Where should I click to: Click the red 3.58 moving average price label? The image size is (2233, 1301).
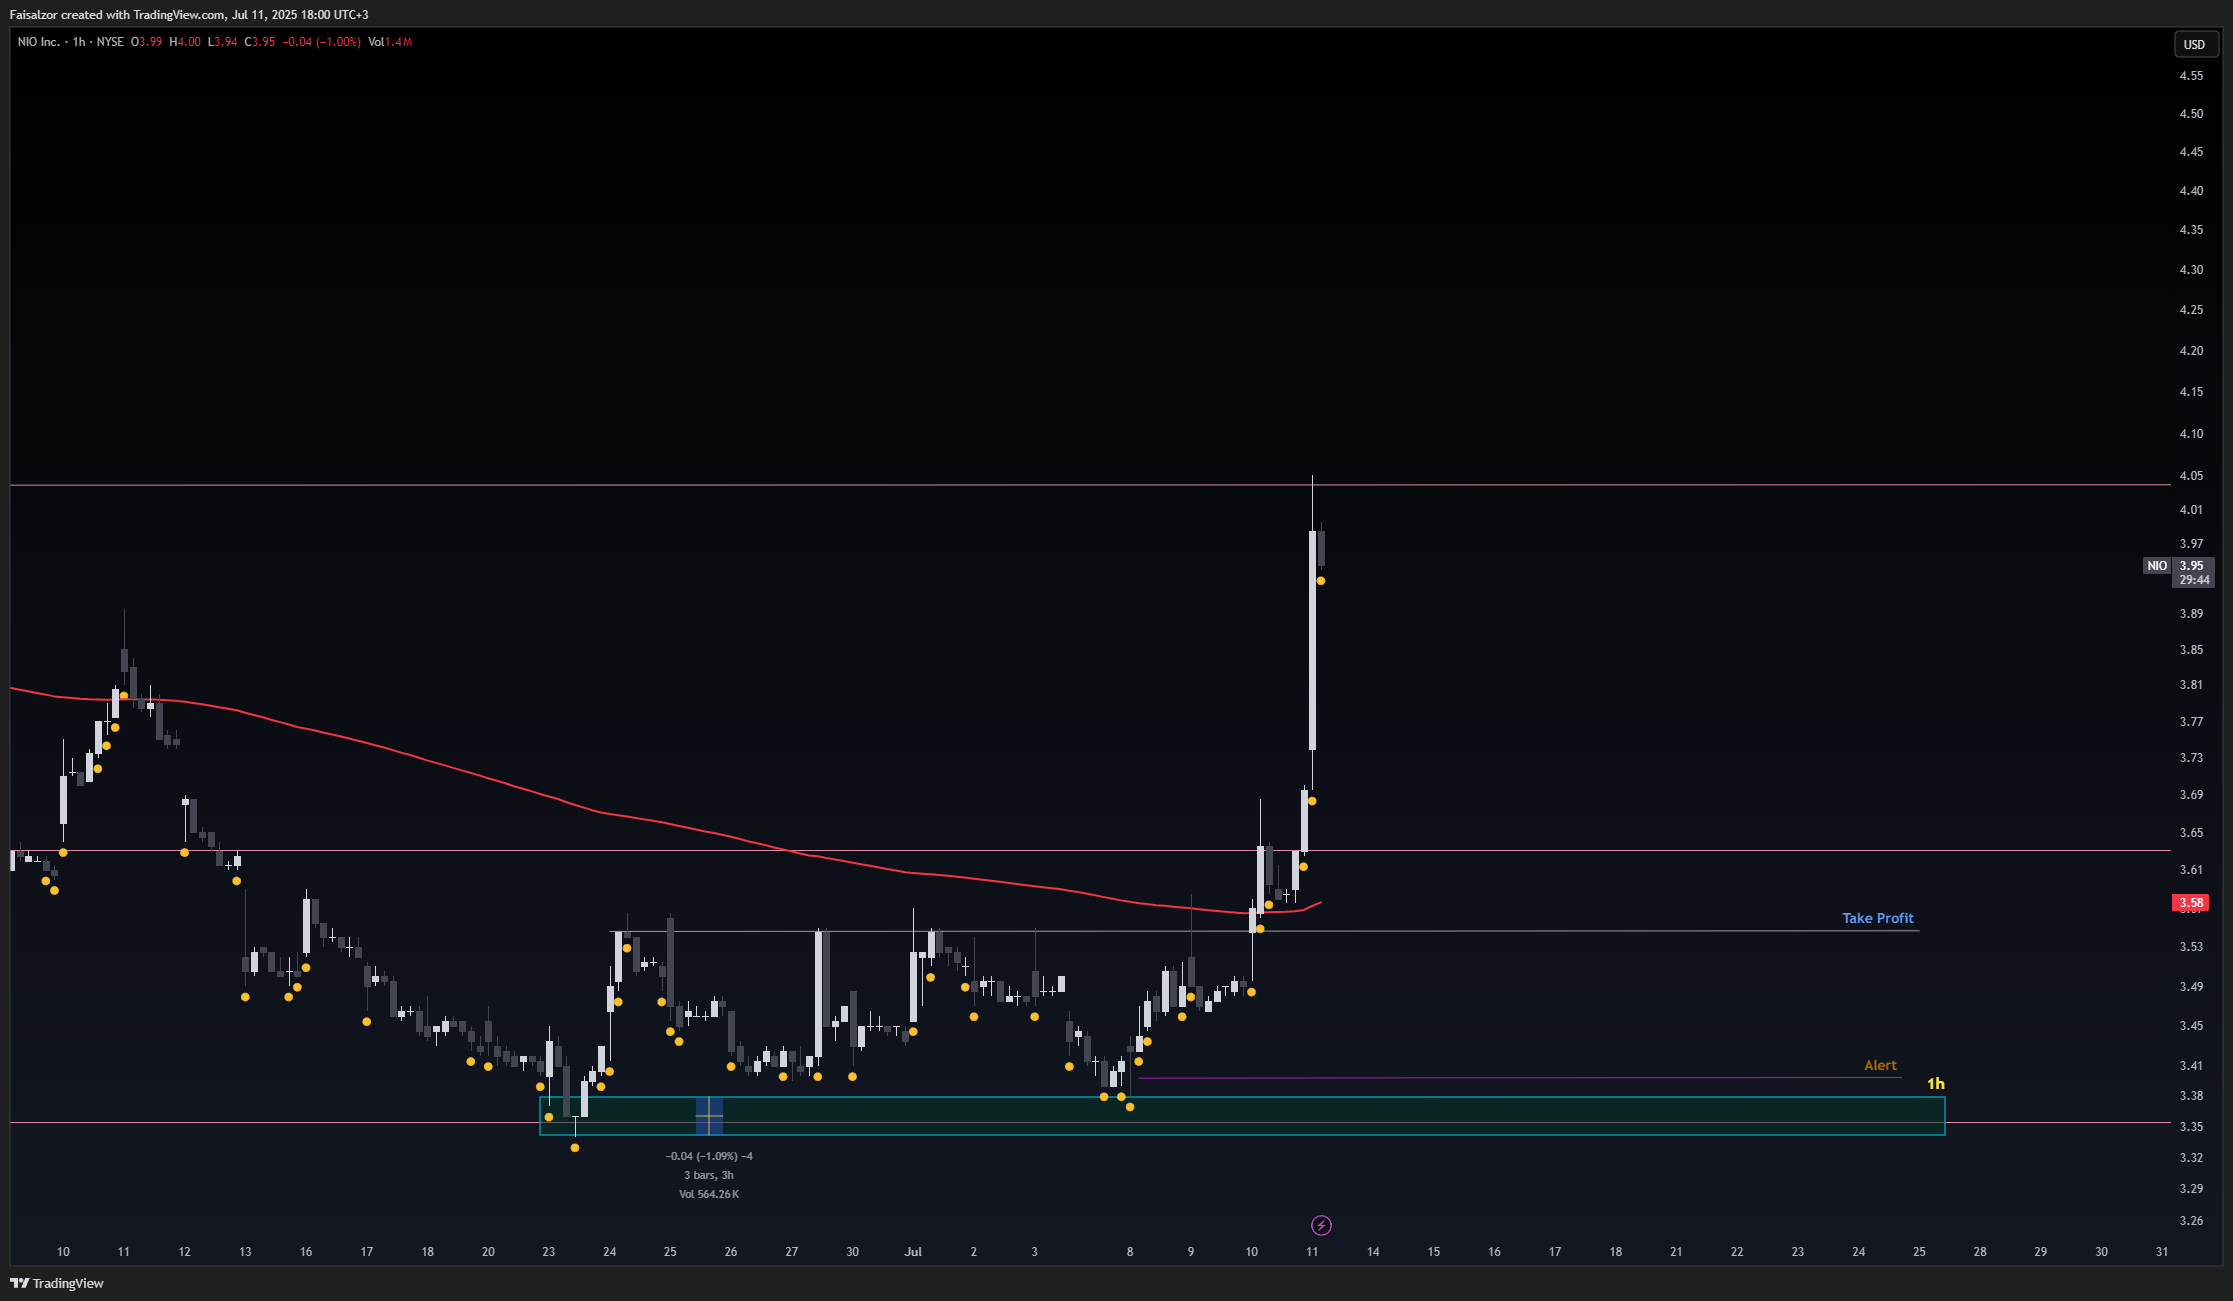click(2191, 903)
